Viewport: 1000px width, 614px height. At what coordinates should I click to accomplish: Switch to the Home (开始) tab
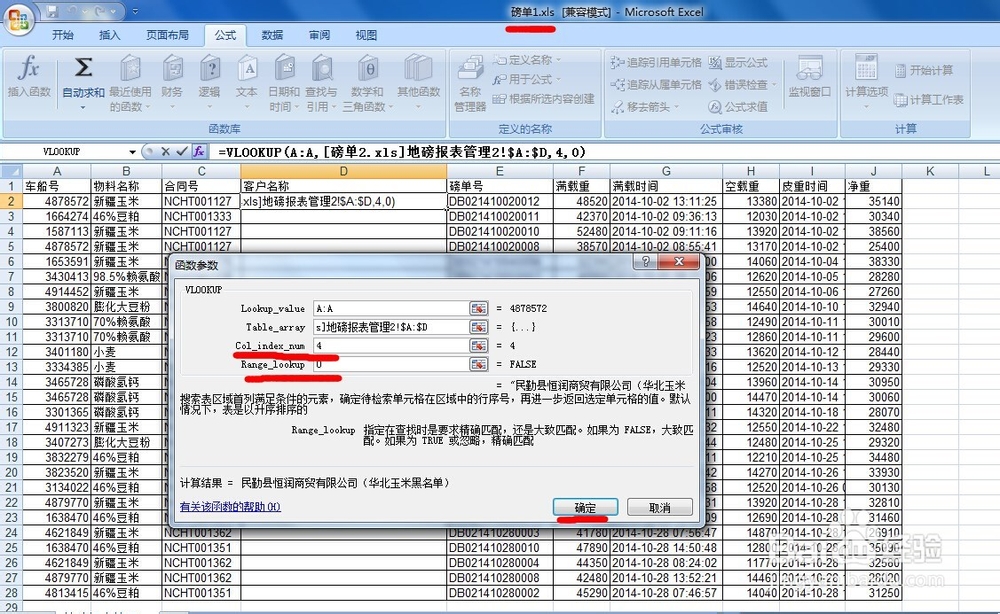pos(62,35)
